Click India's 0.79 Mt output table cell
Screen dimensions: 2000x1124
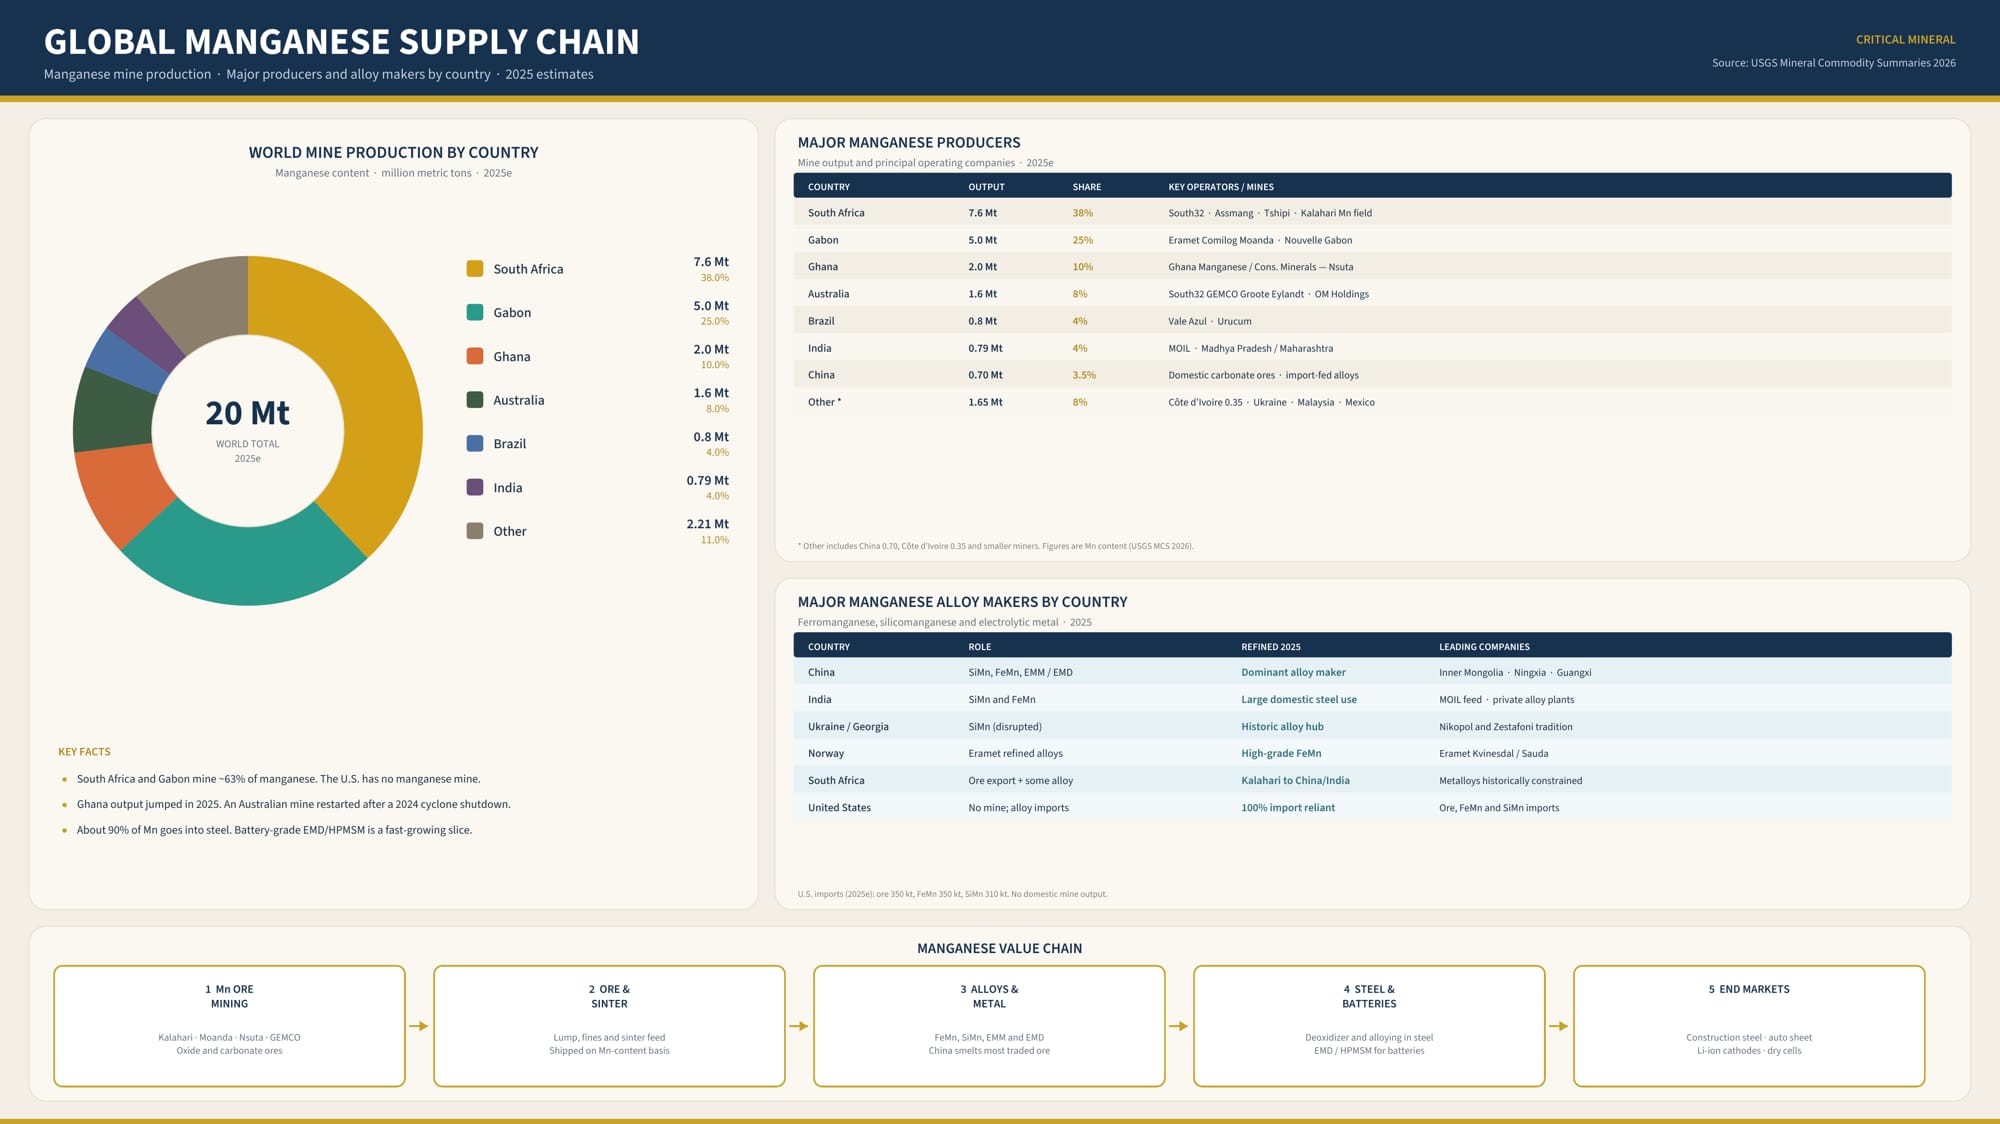pos(985,348)
